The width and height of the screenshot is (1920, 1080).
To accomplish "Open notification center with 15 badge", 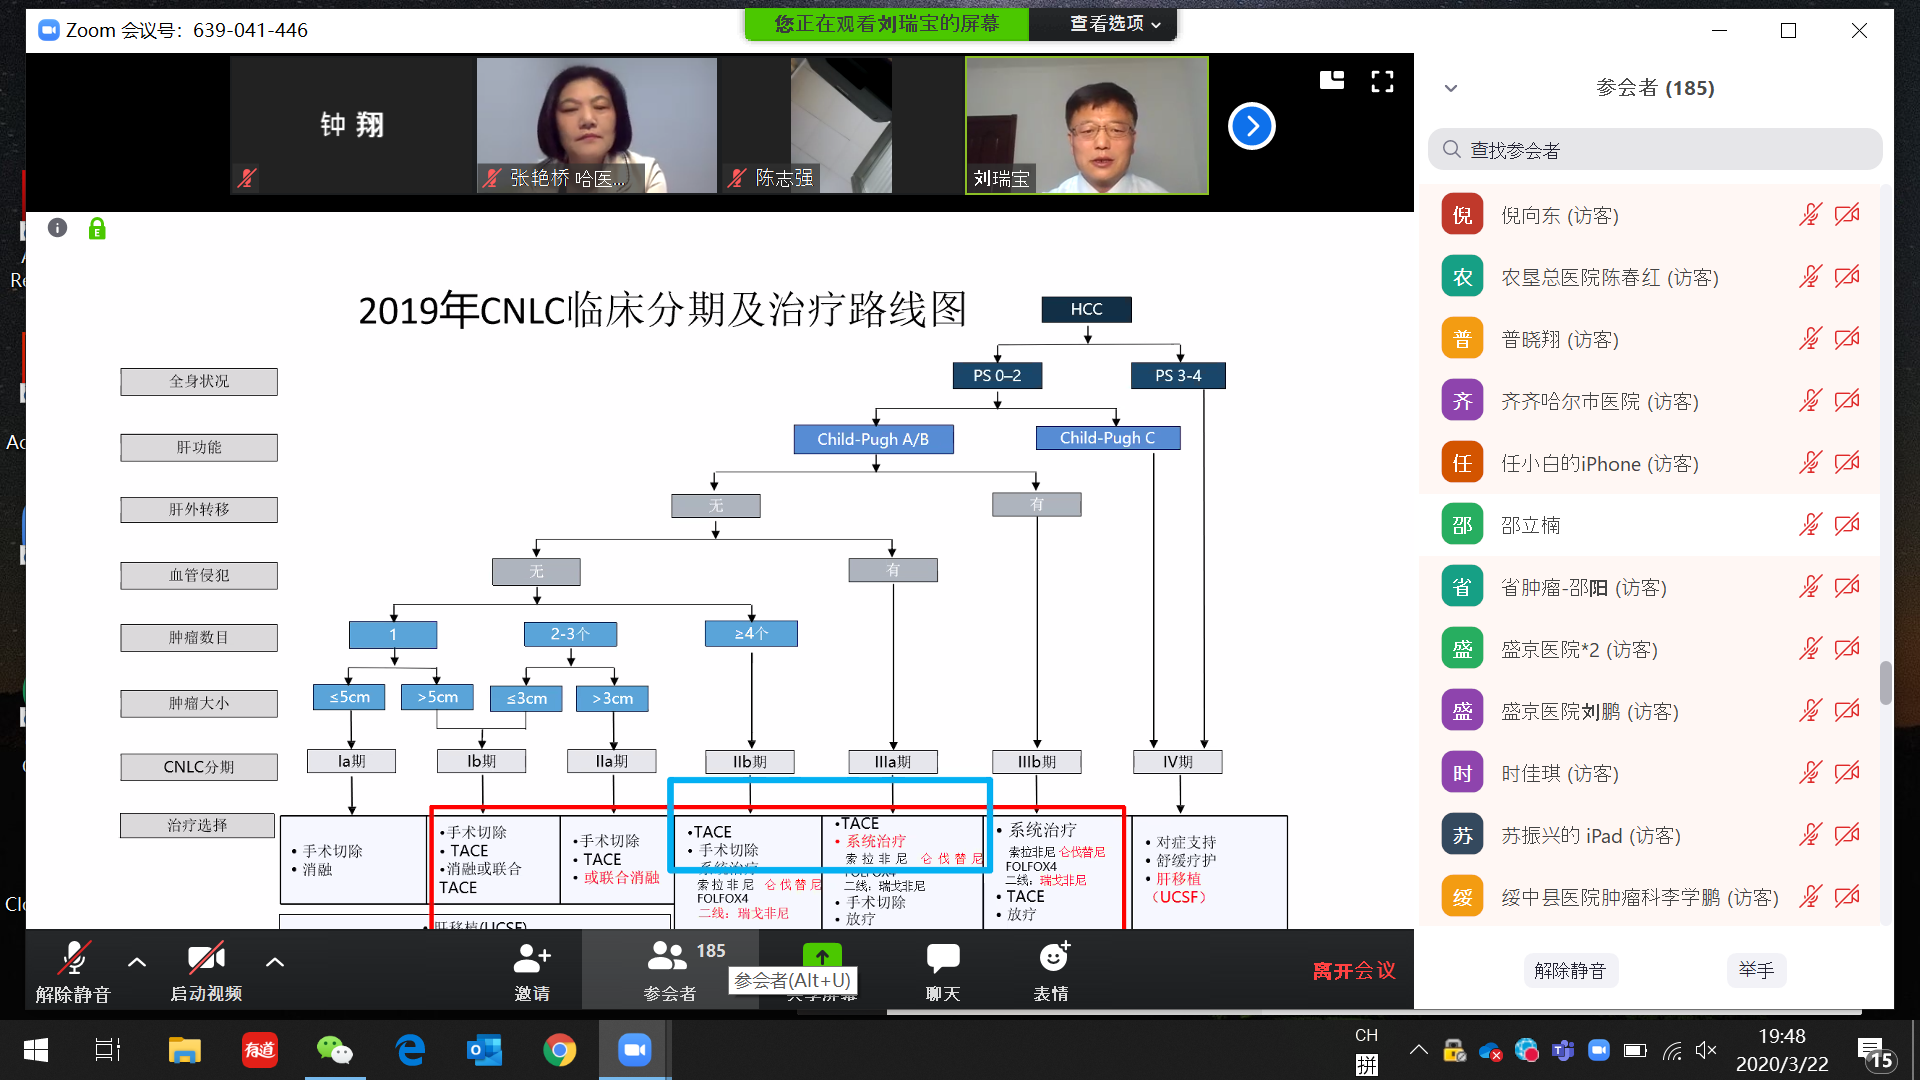I will (1875, 1053).
